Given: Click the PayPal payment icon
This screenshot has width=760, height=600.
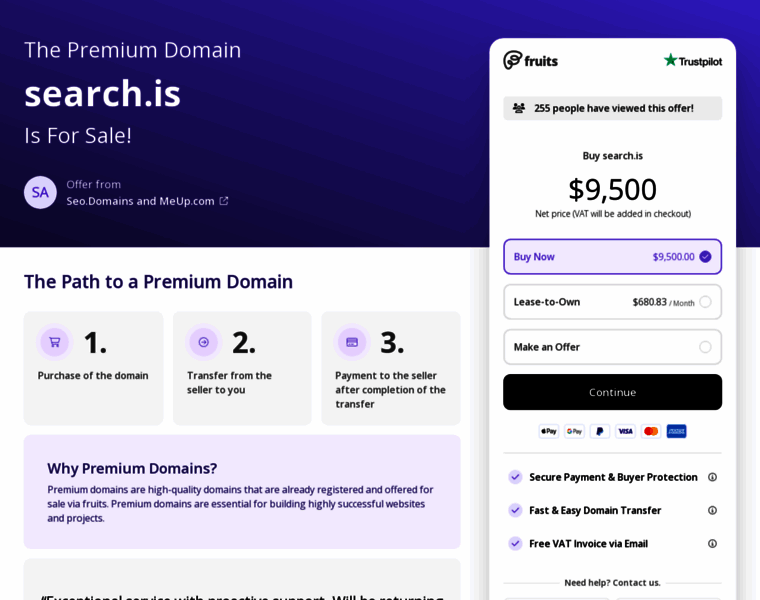Looking at the screenshot, I should (600, 431).
